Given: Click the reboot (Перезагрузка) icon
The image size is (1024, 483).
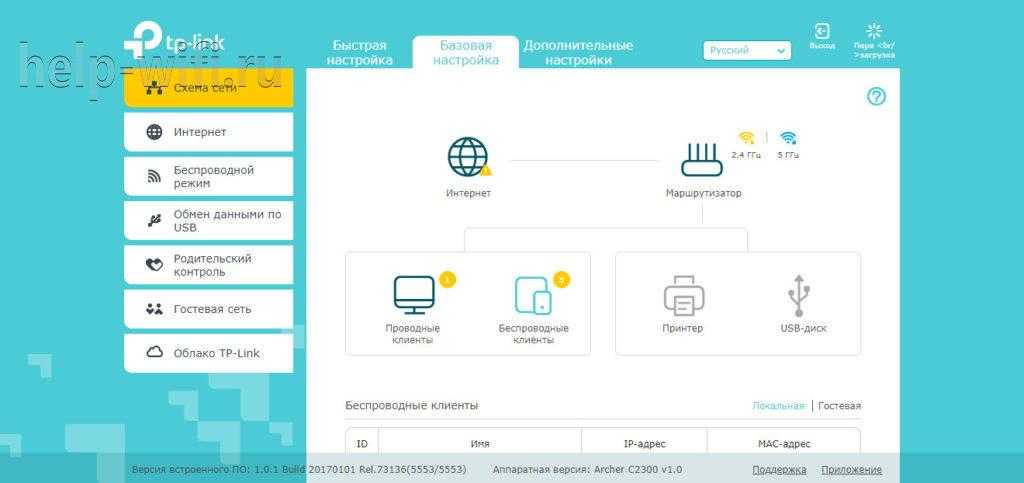Looking at the screenshot, I should coord(874,32).
